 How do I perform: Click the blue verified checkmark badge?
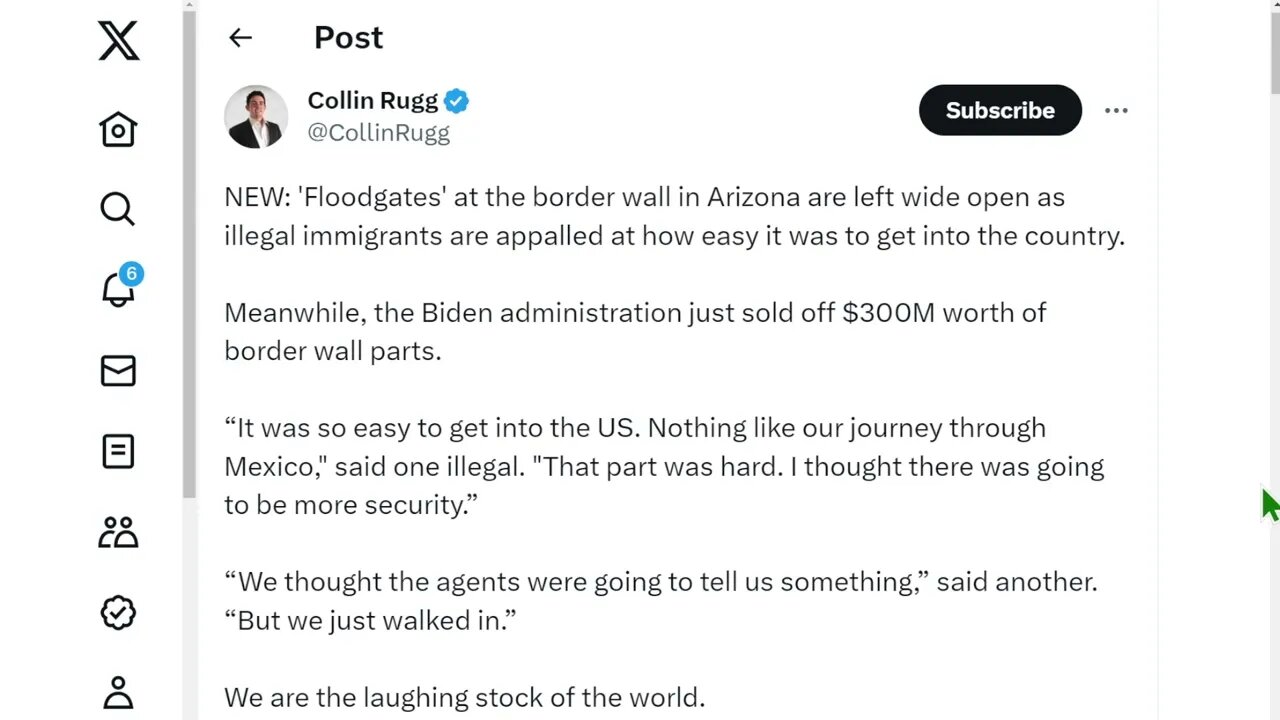pyautogui.click(x=457, y=101)
